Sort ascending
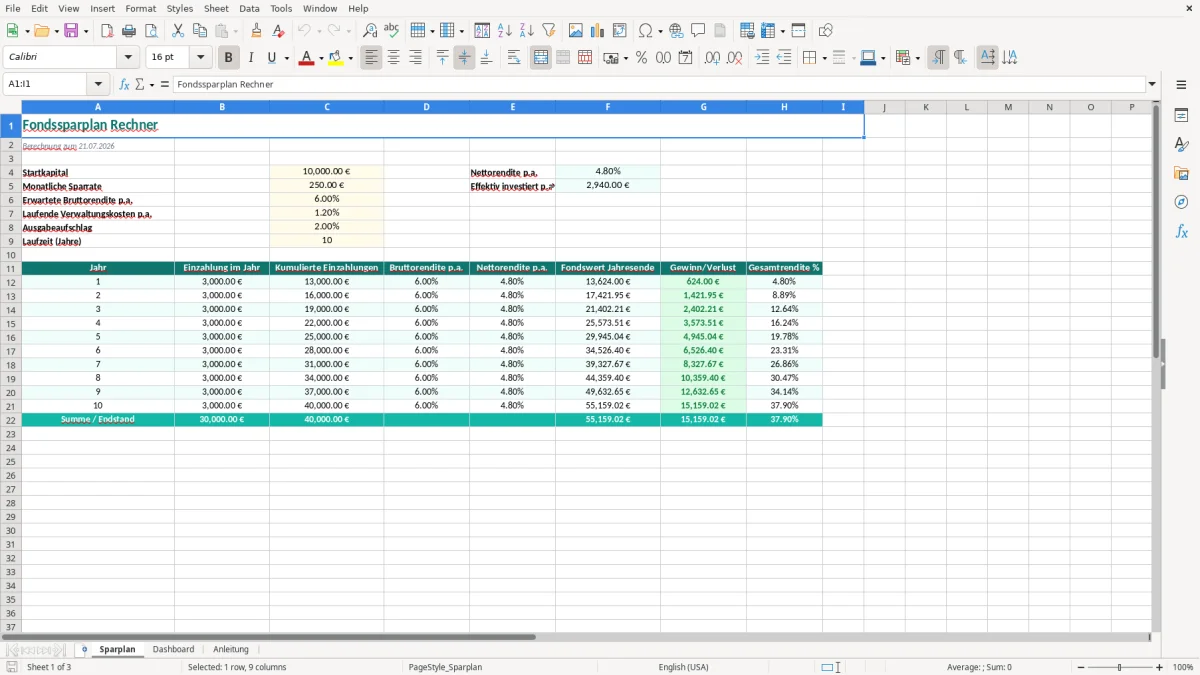 [505, 31]
